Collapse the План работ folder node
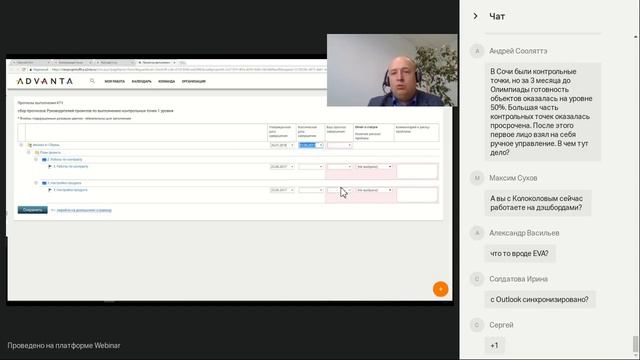Viewport: 640px width, 360px height. point(29,152)
